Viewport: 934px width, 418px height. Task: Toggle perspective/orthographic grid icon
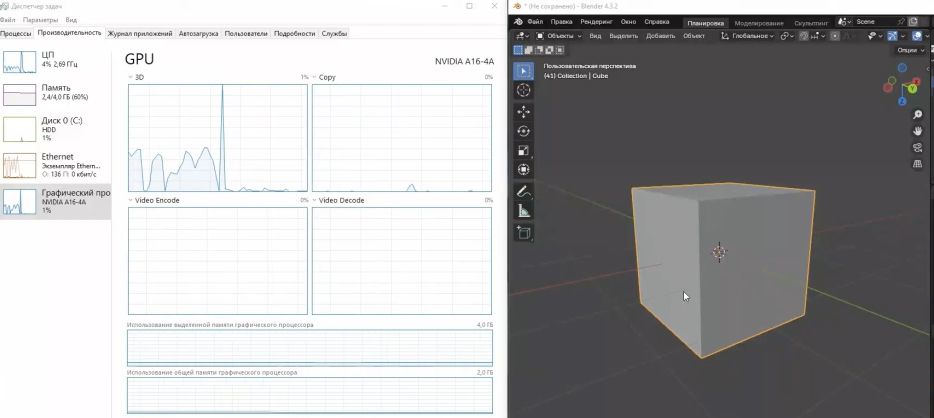coord(917,164)
